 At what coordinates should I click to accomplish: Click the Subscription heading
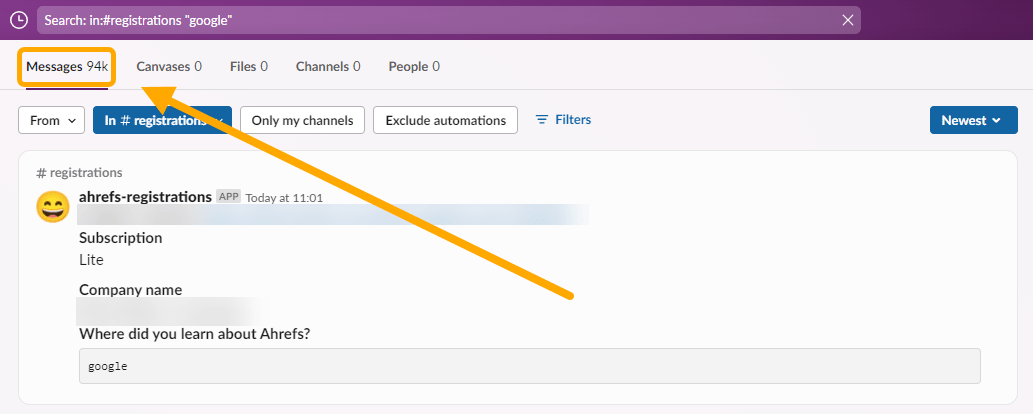coord(121,238)
